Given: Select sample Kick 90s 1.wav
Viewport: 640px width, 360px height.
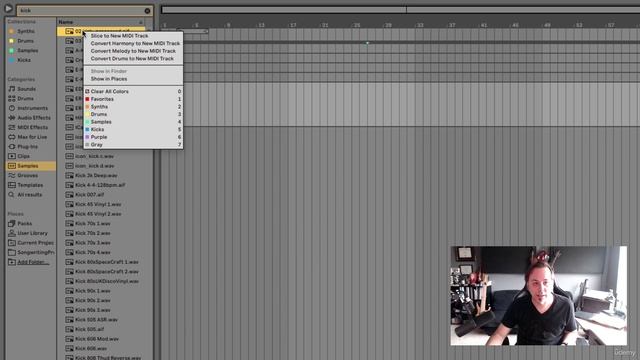Looking at the screenshot, I should (93, 291).
